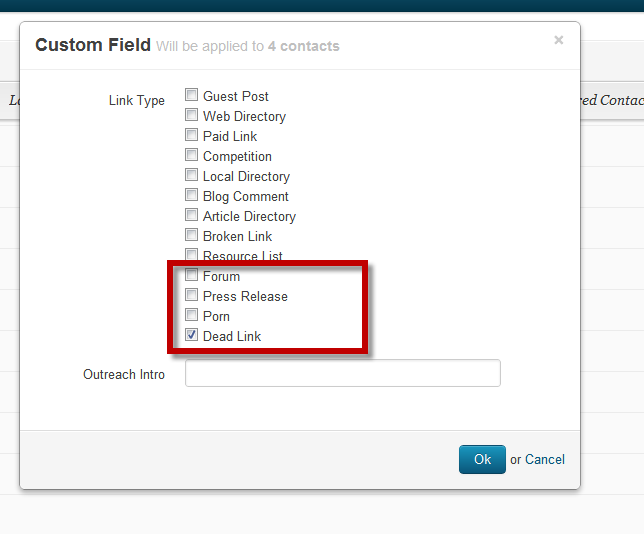This screenshot has width=644, height=534.
Task: Enable the Web Directory option
Action: 191,115
